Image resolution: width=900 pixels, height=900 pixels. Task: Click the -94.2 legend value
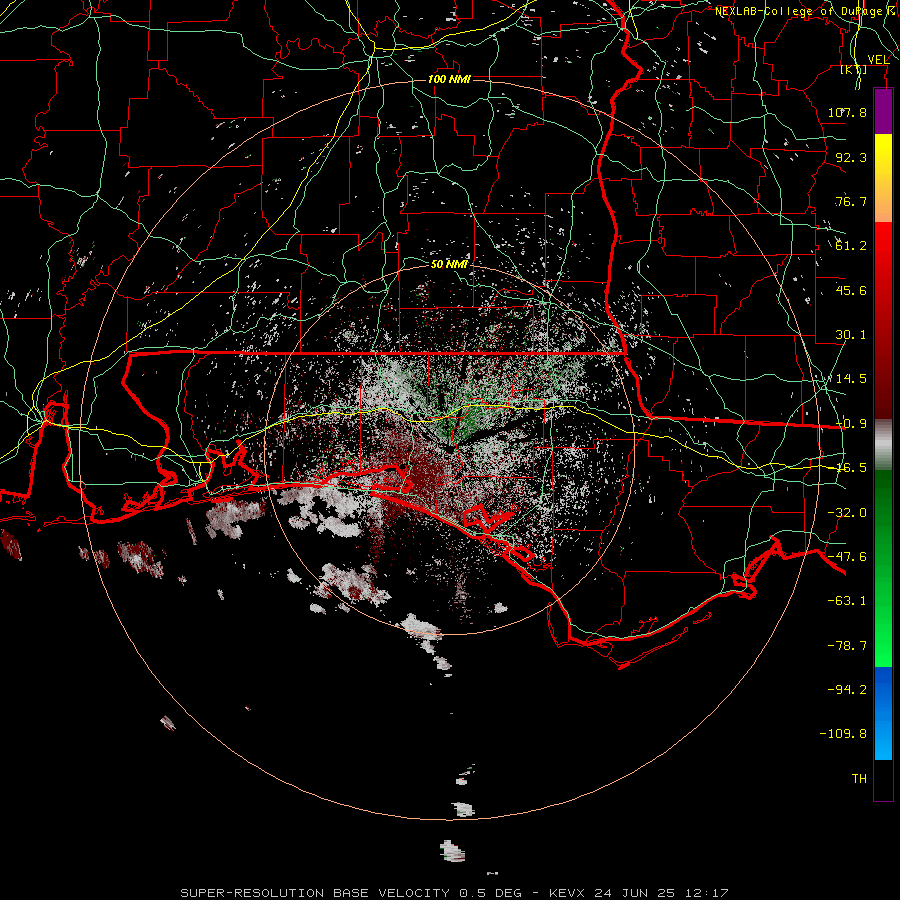pos(847,689)
